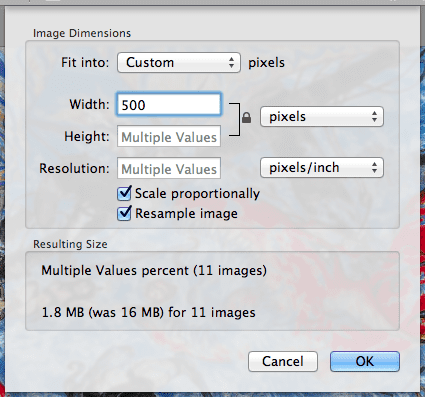Dismiss the dialog with Cancel

click(283, 361)
